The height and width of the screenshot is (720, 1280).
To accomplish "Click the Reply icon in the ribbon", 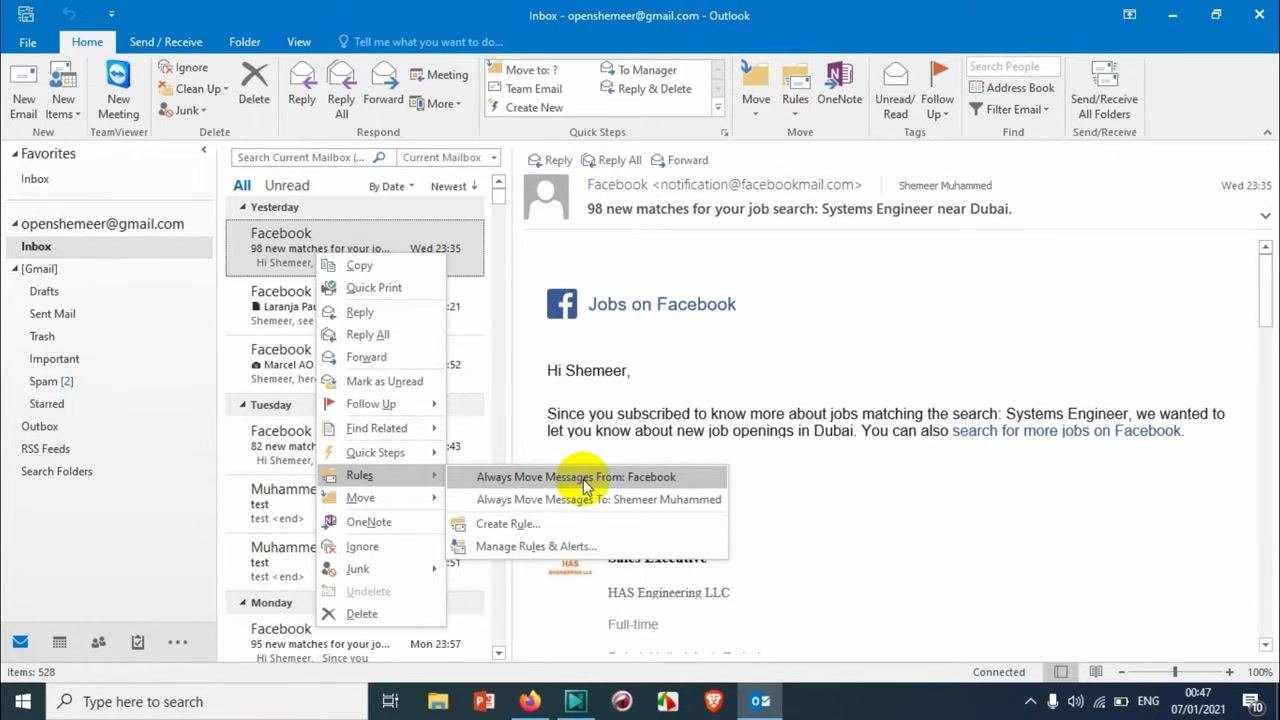I will coord(302,84).
